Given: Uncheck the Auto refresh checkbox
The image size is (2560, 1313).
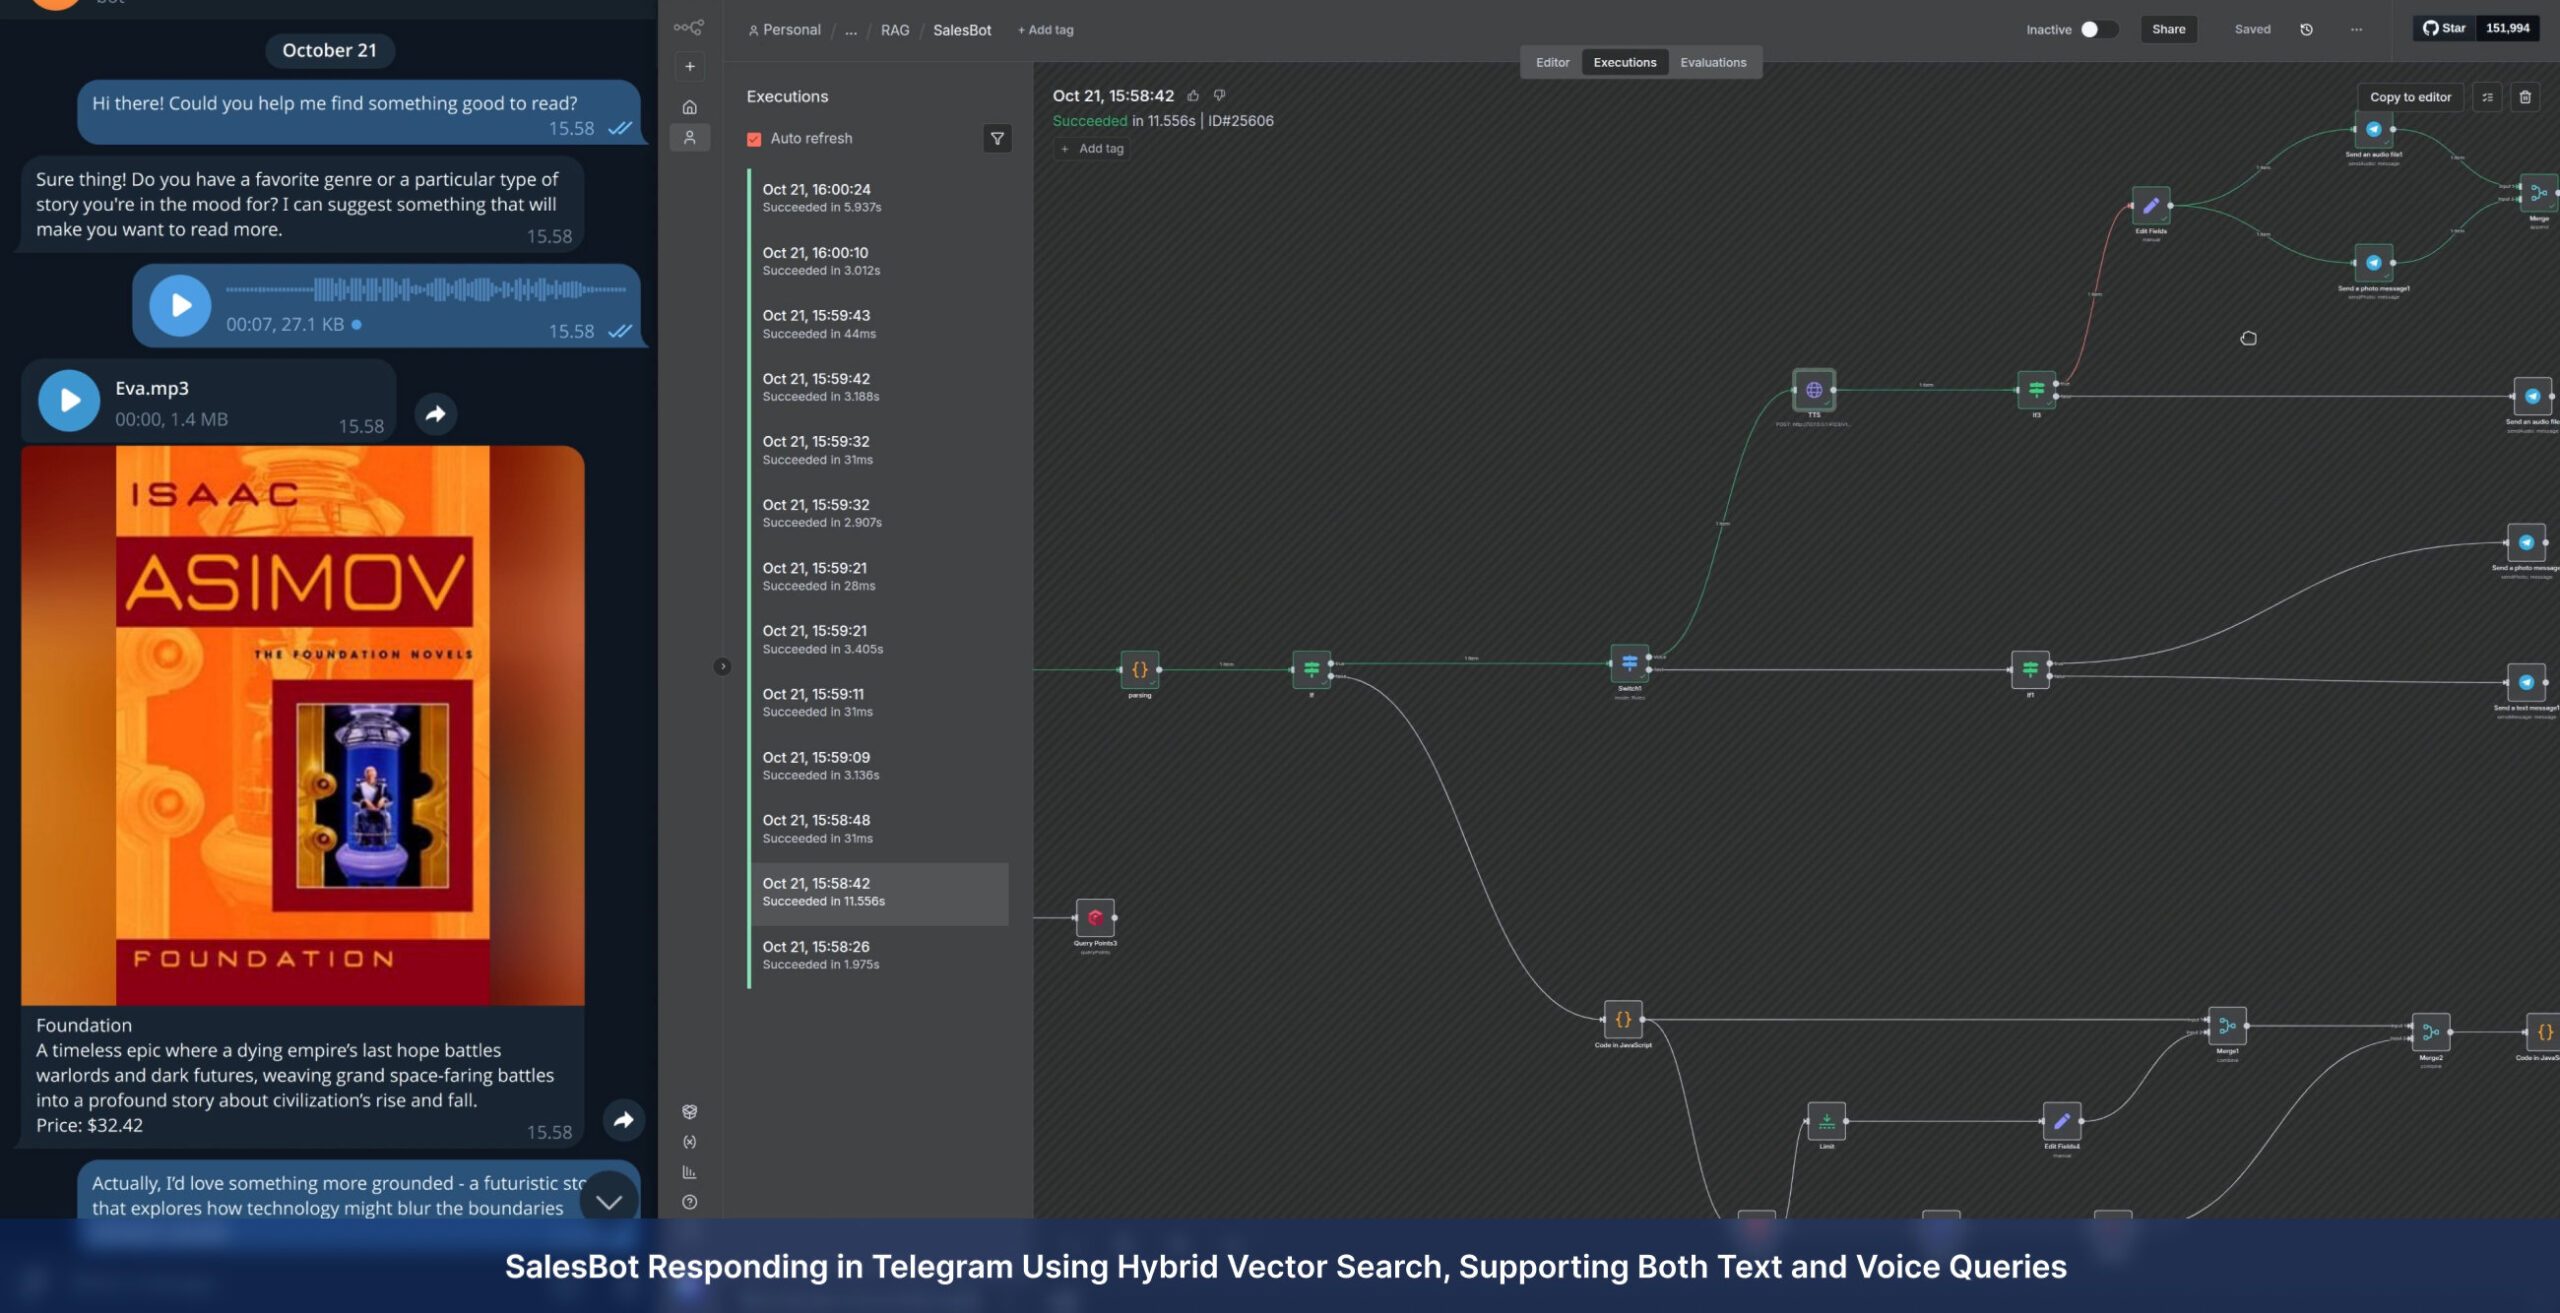Looking at the screenshot, I should click(x=754, y=139).
